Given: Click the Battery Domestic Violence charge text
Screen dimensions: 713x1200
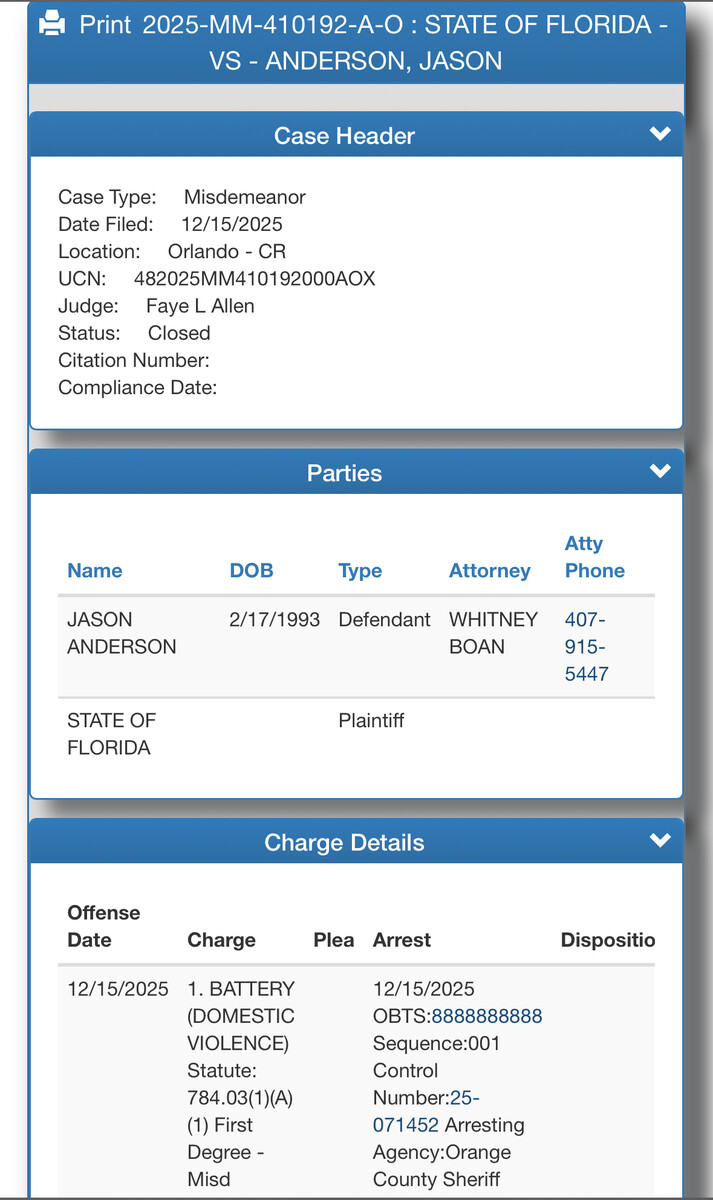Looking at the screenshot, I should tap(240, 1016).
